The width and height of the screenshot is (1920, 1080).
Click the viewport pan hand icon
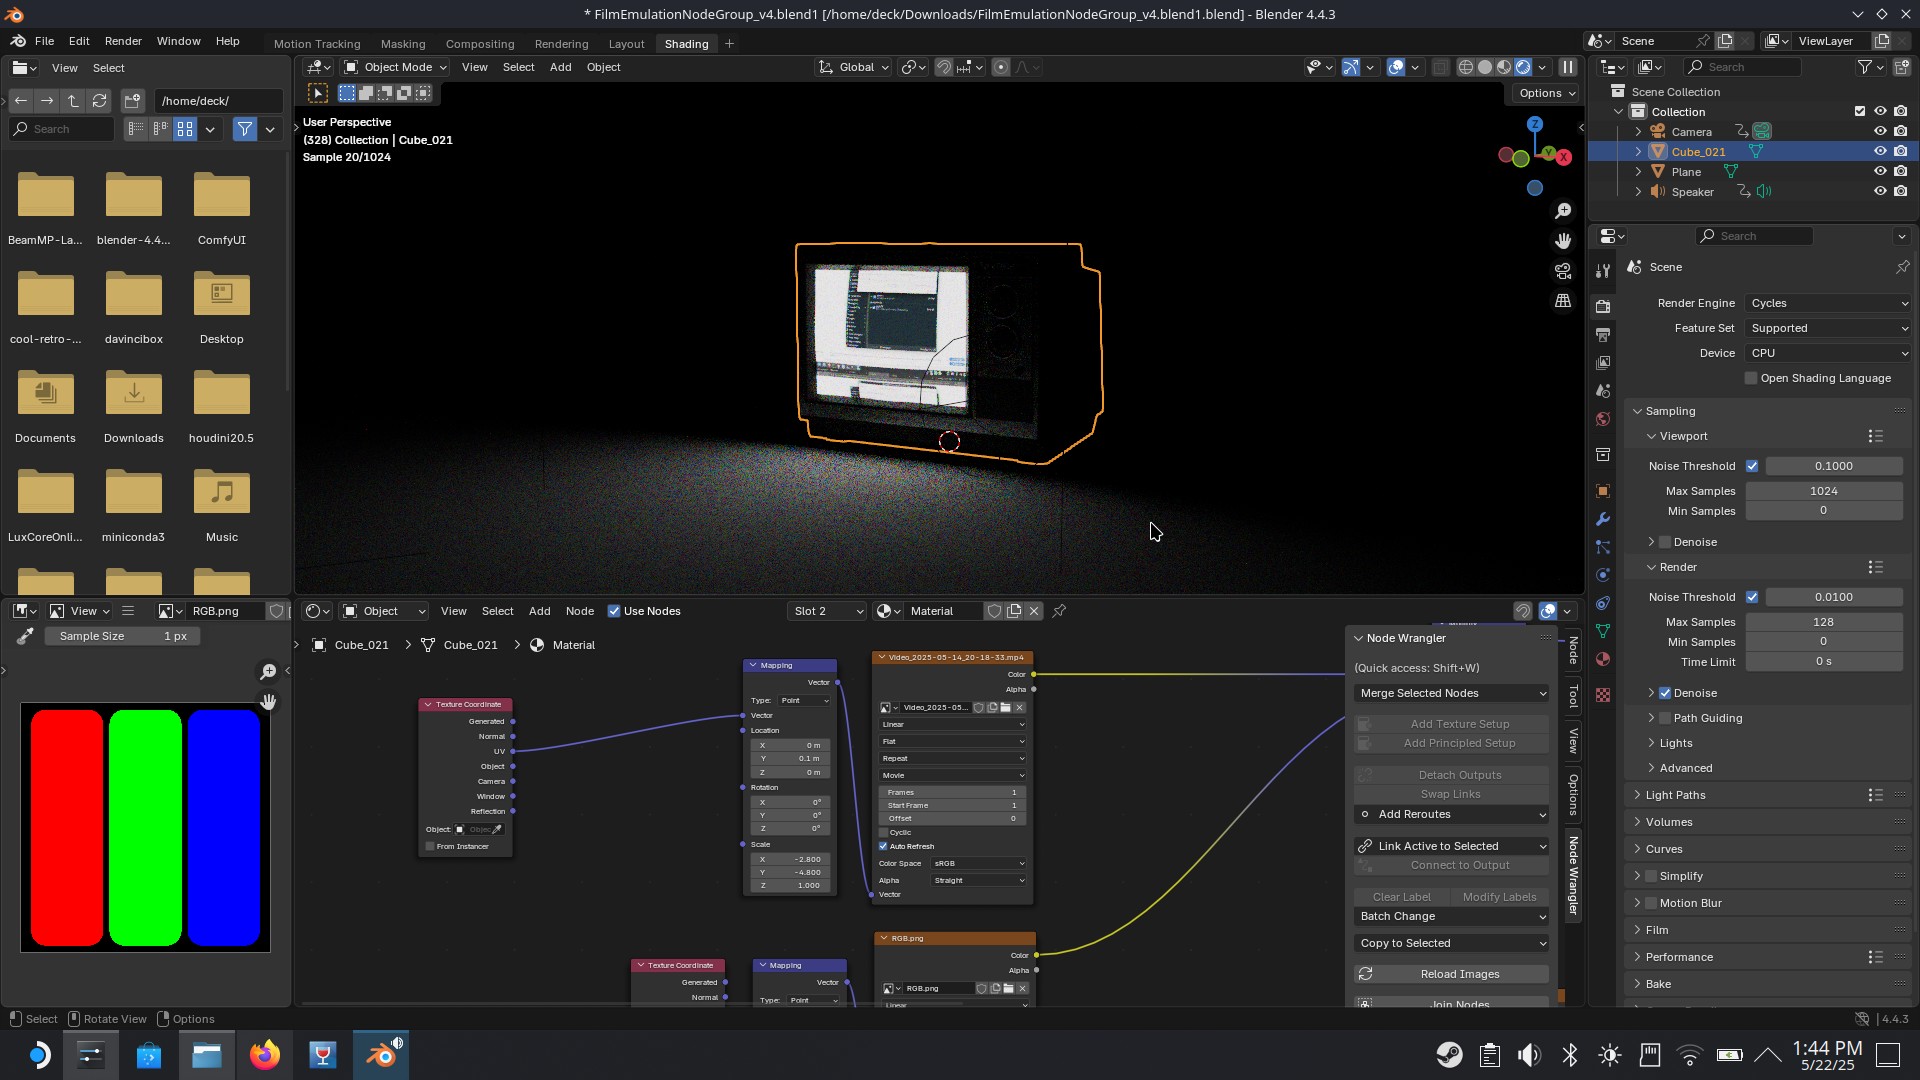pyautogui.click(x=1563, y=241)
